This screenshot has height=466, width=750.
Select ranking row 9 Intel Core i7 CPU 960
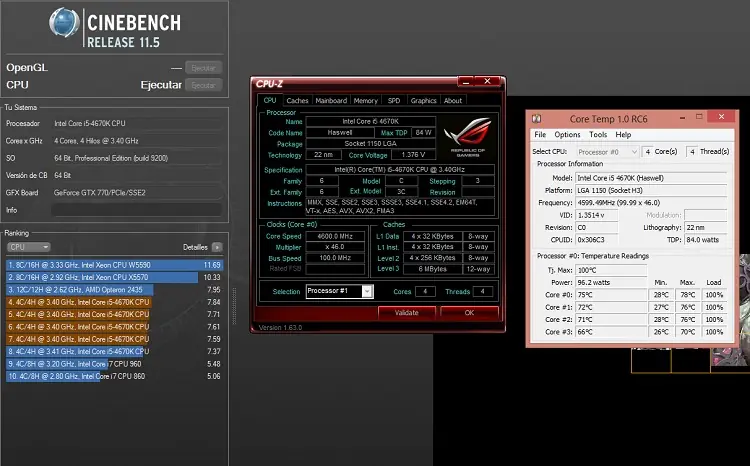click(x=114, y=364)
